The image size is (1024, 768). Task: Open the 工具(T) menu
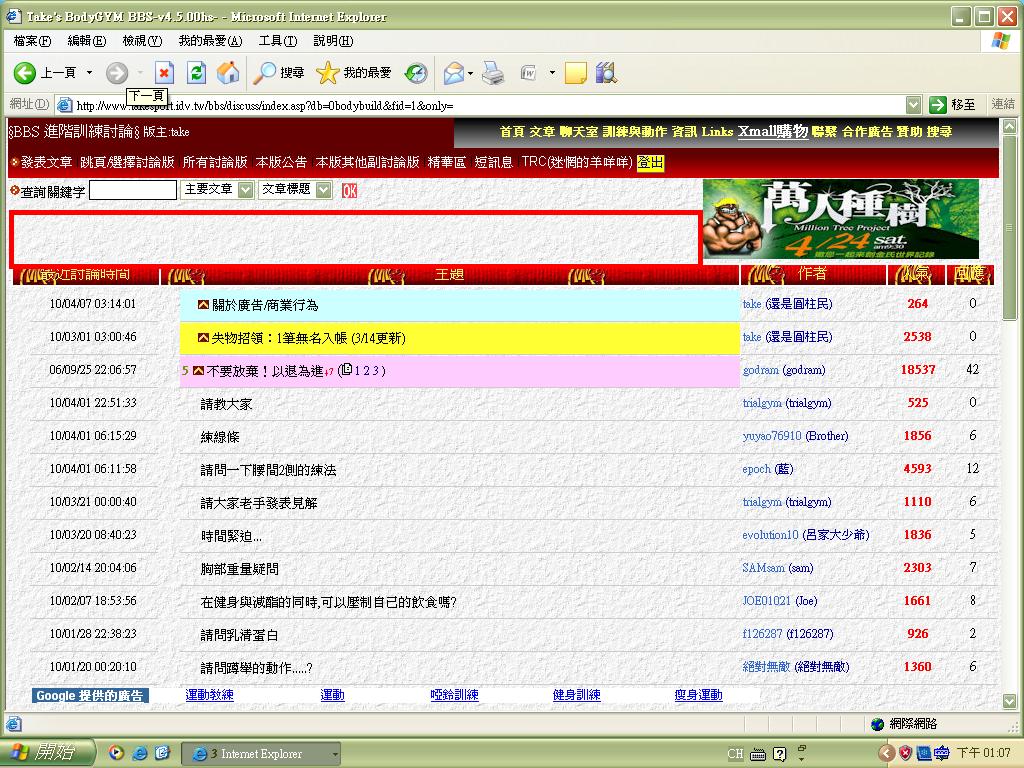click(278, 41)
